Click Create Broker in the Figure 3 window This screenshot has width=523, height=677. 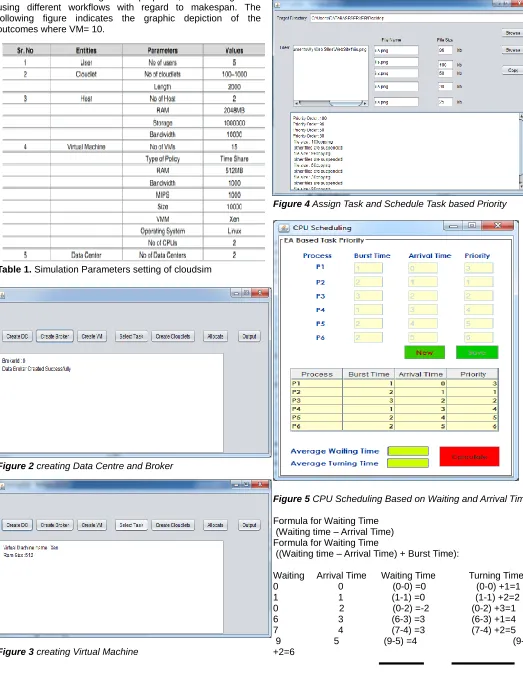pyautogui.click(x=55, y=525)
